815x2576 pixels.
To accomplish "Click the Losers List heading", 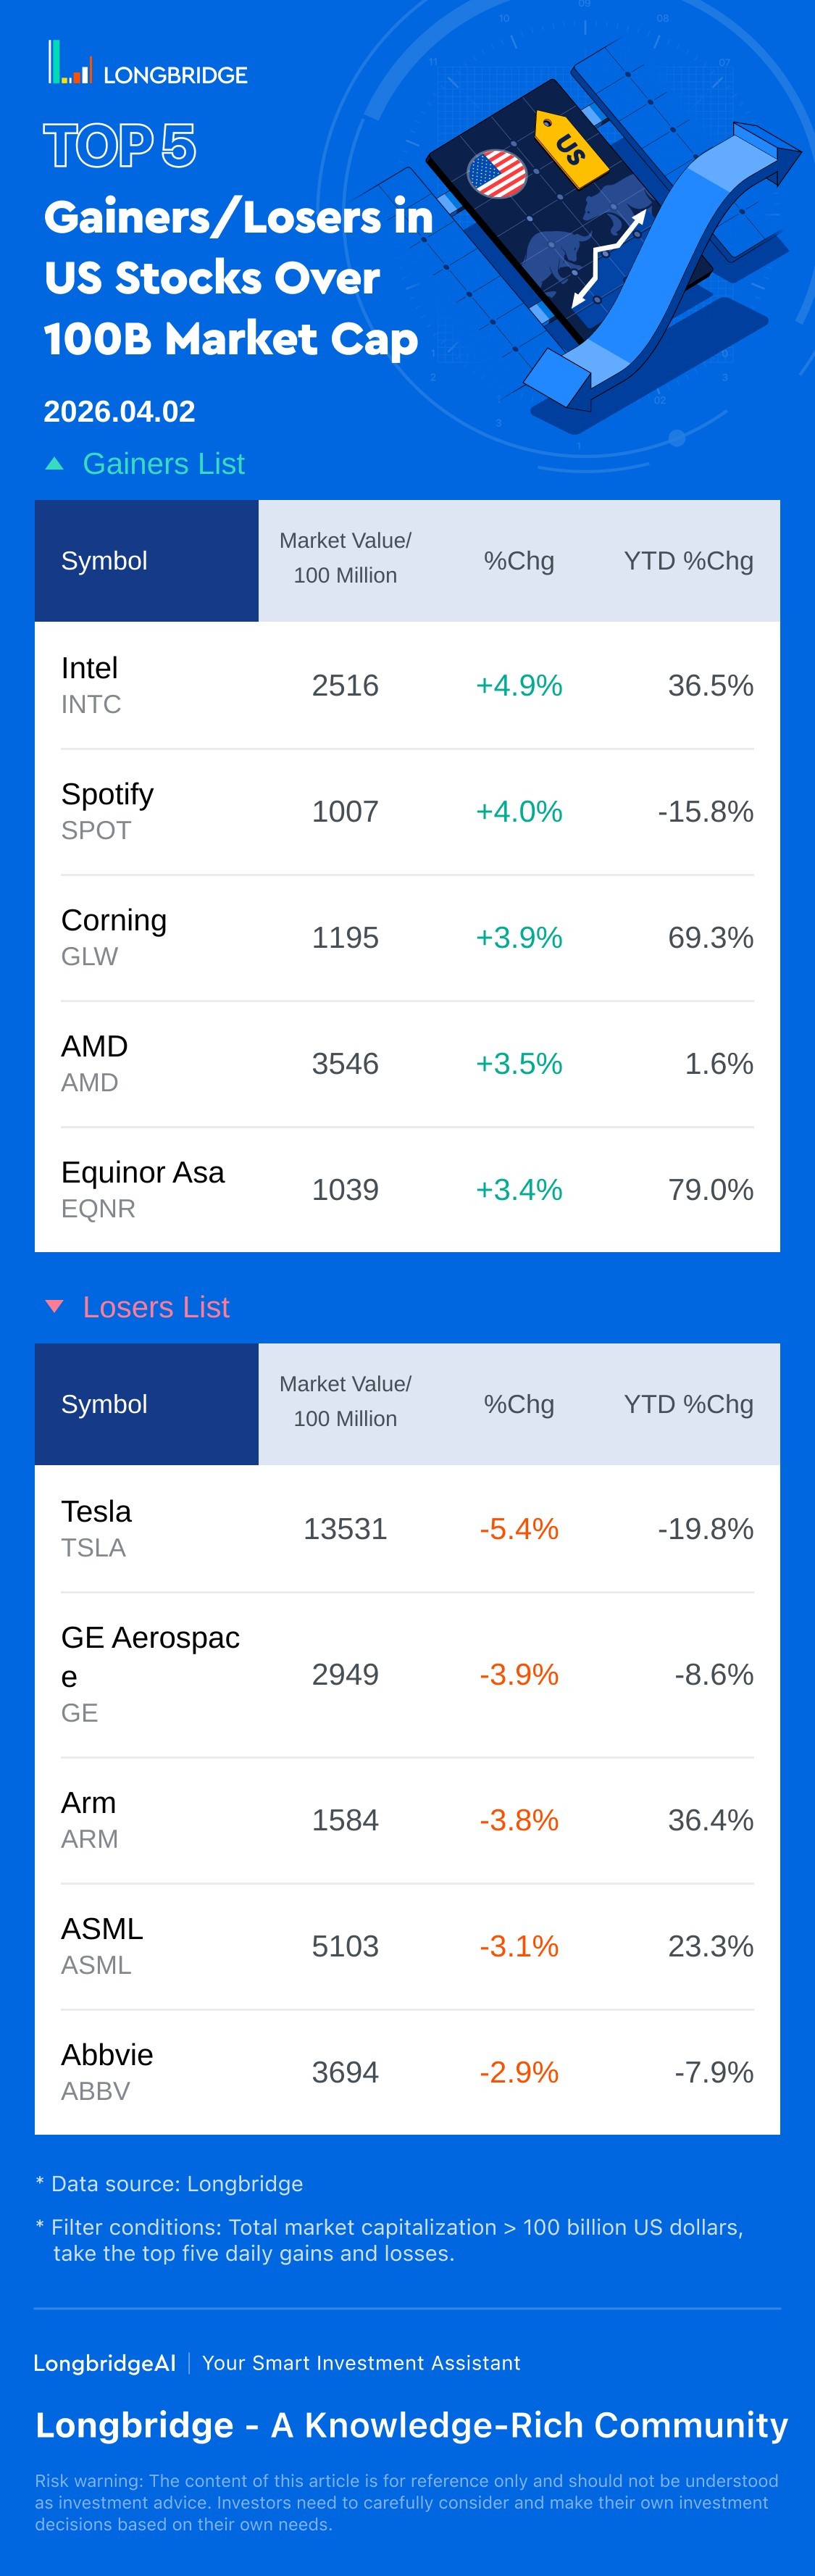I will pos(156,1306).
